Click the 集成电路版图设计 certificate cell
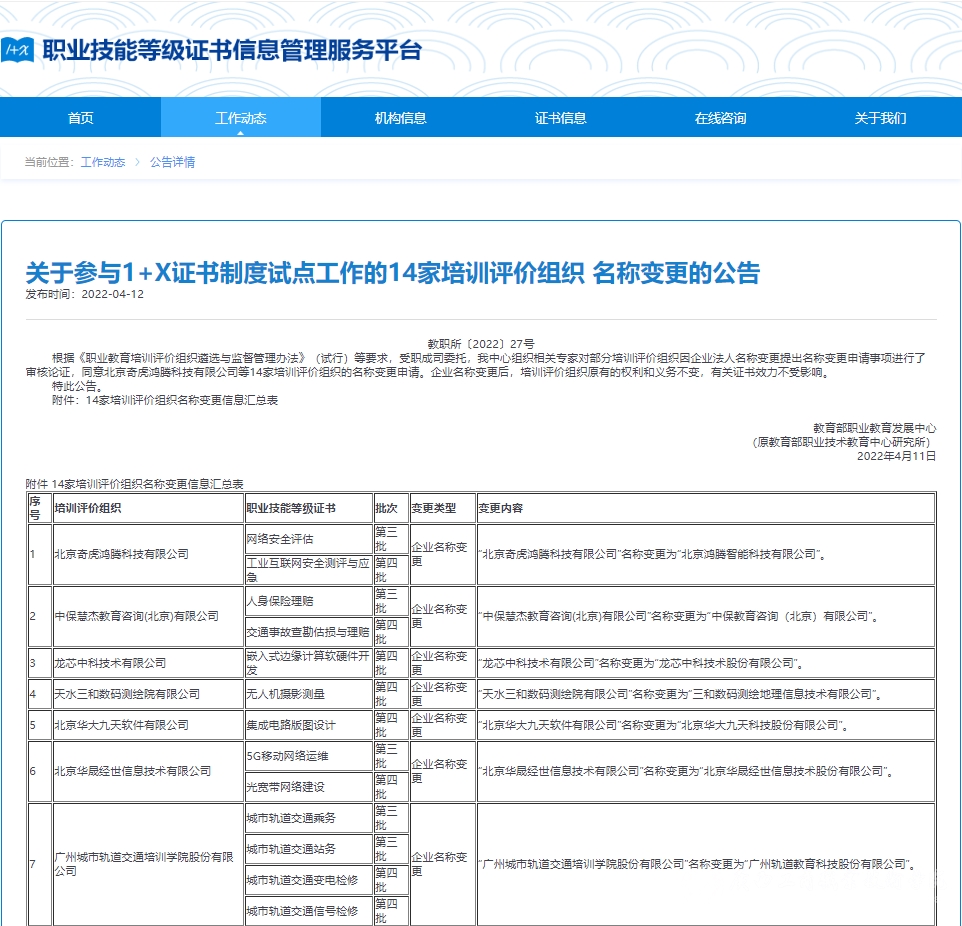 309,725
